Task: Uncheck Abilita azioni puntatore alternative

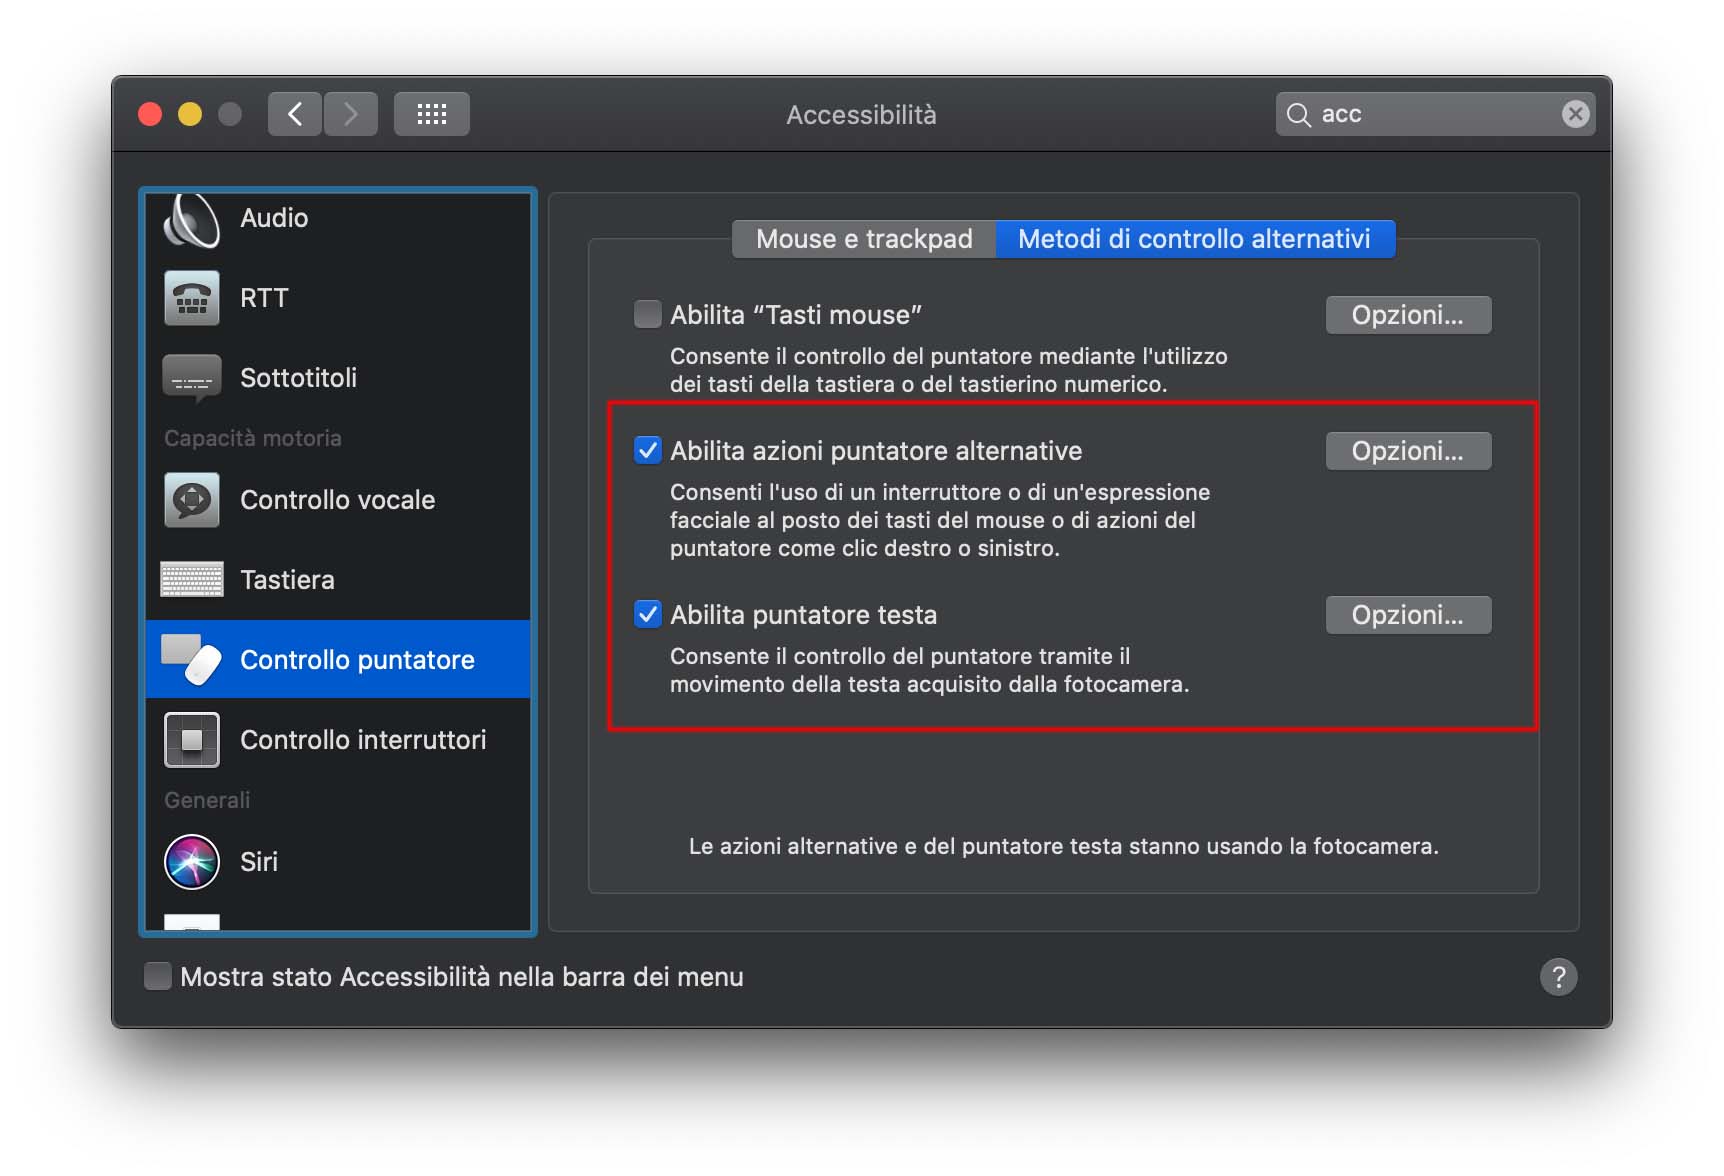Action: click(x=648, y=451)
